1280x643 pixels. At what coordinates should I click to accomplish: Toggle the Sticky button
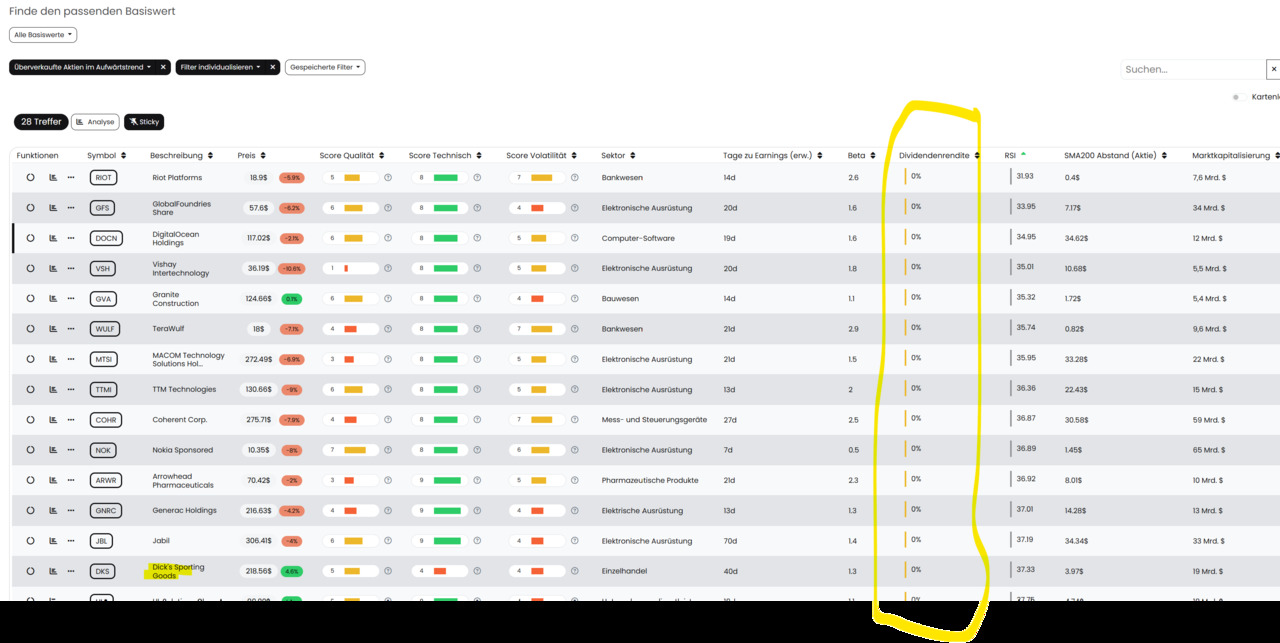(144, 122)
